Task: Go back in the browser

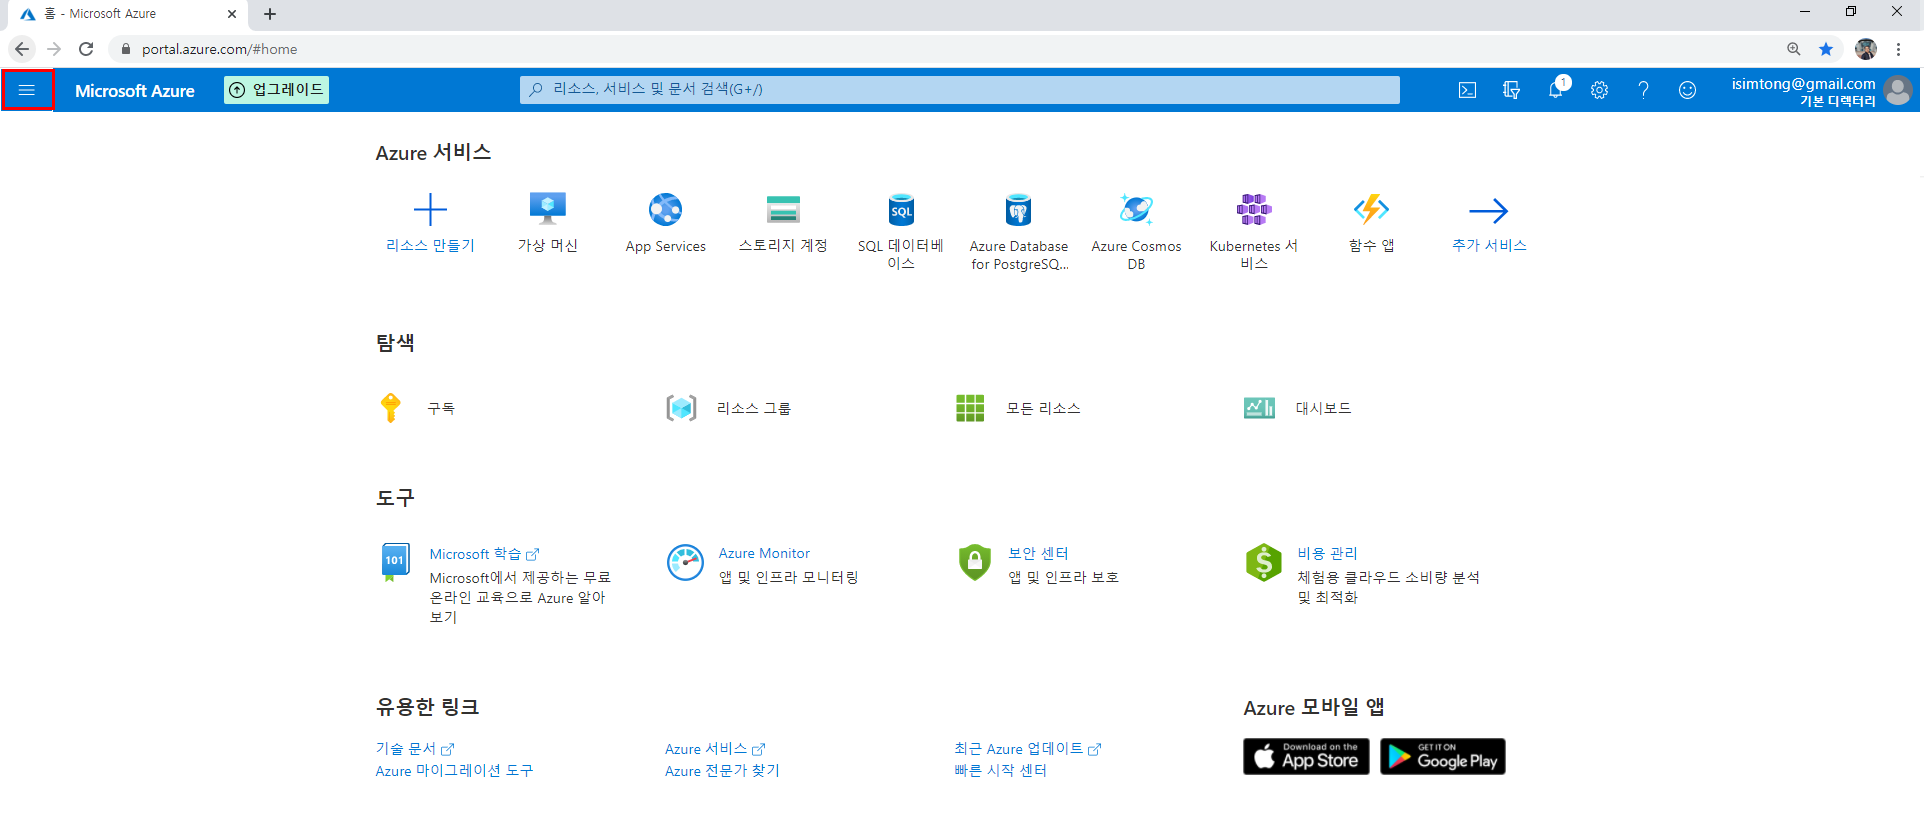Action: click(x=22, y=49)
